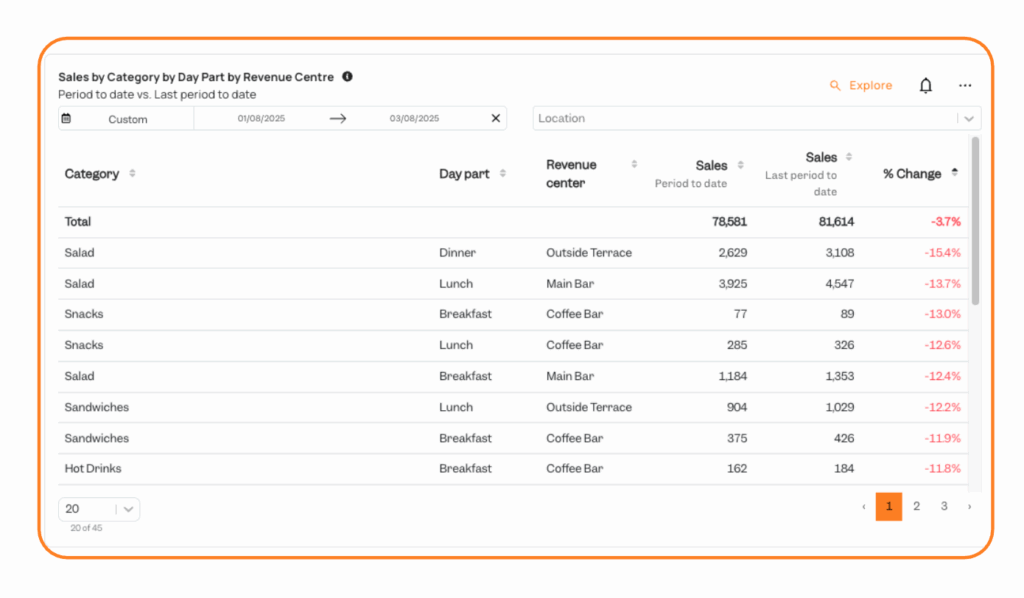Open the Custom period selector

click(x=127, y=119)
